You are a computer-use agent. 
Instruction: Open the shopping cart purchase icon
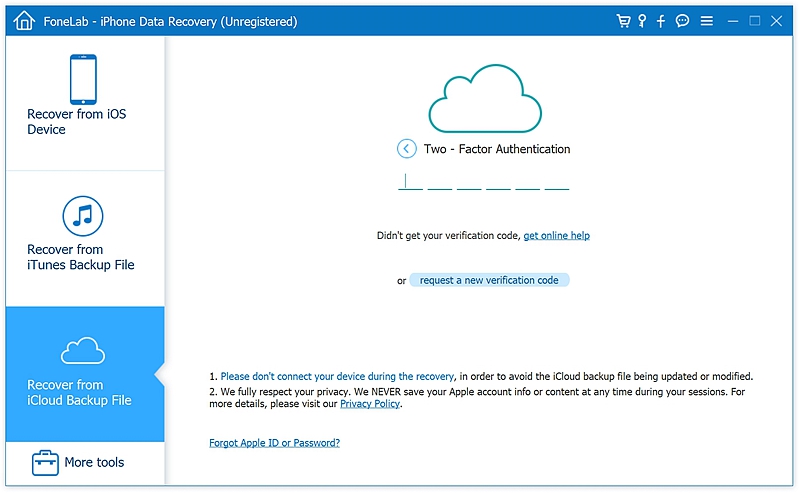(623, 21)
